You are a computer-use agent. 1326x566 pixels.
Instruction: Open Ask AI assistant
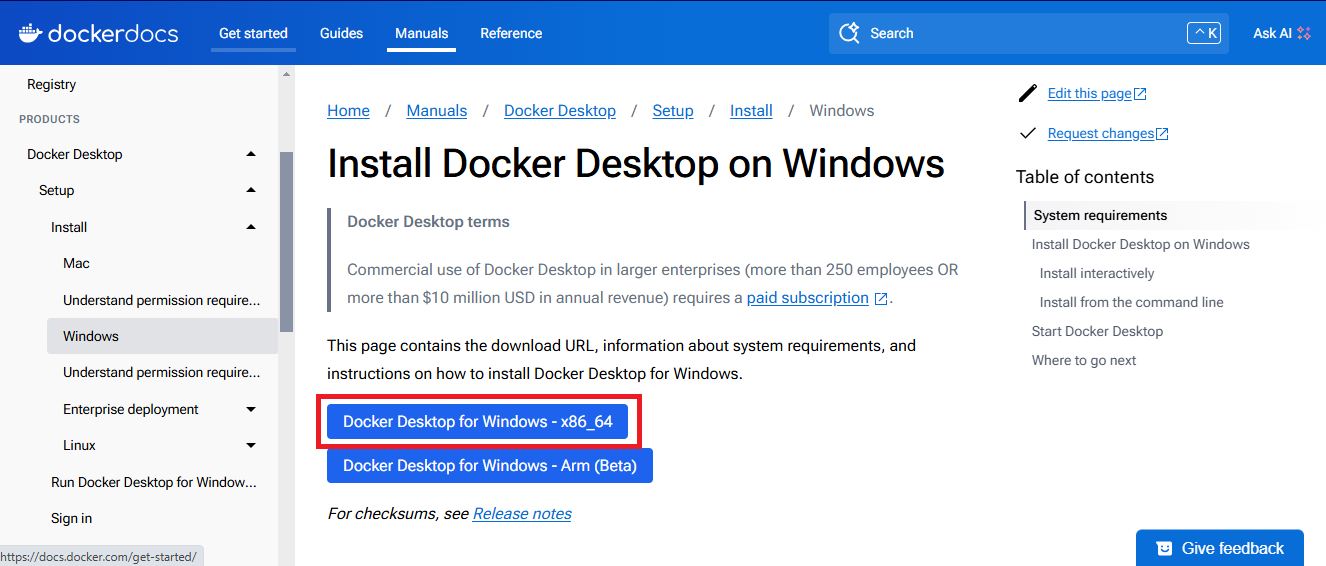(1282, 33)
